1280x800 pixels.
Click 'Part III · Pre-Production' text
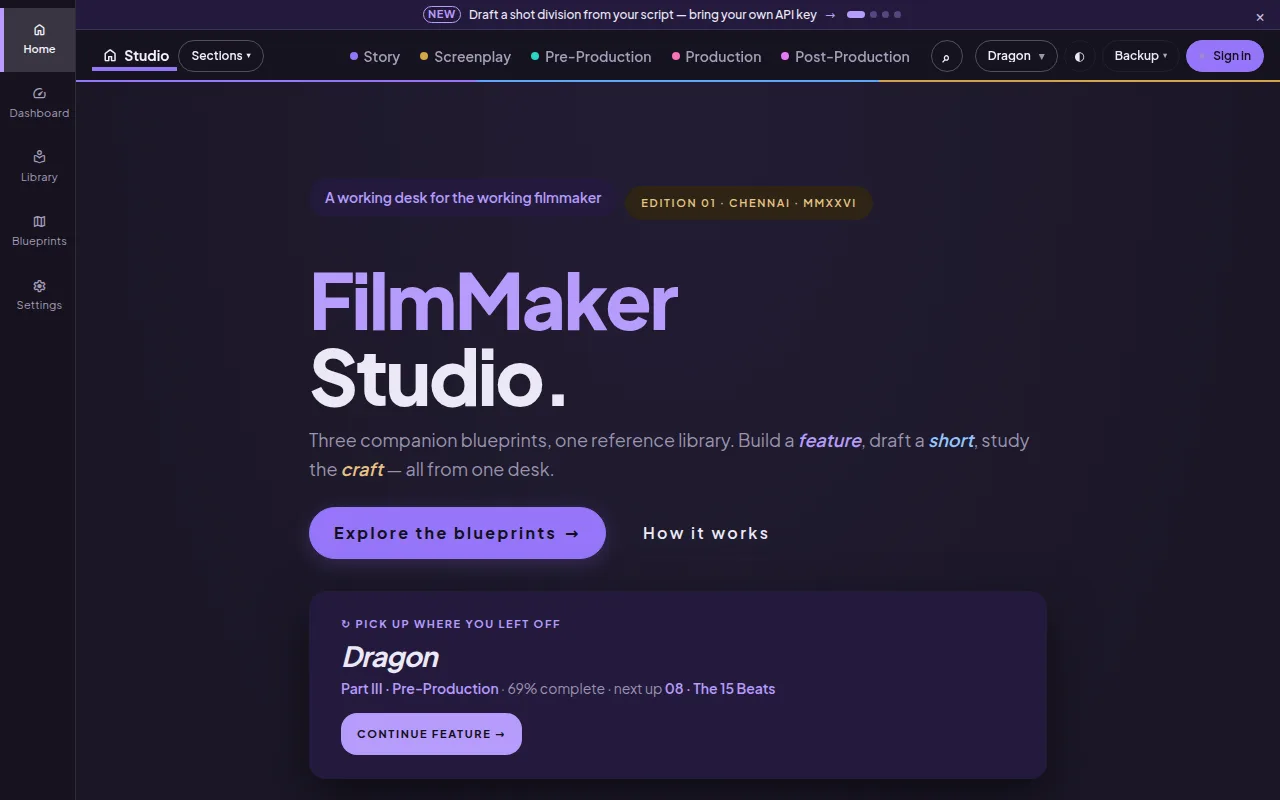420,689
